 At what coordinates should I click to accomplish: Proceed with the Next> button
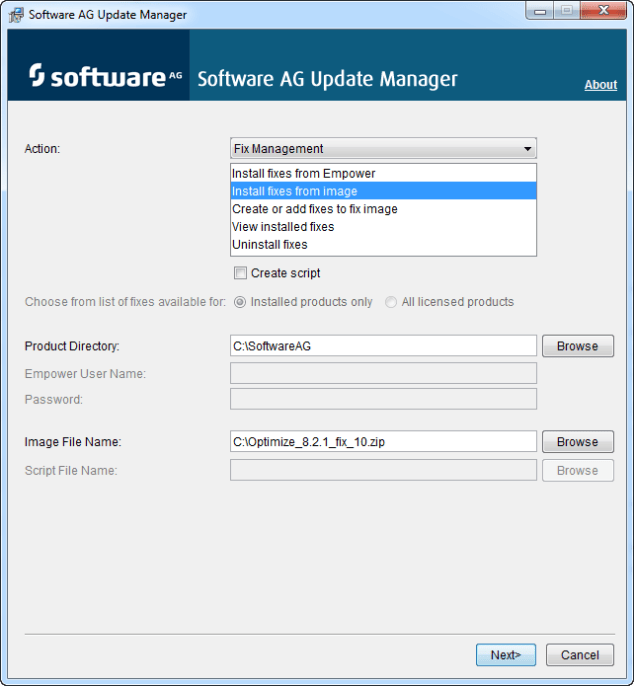tap(506, 655)
